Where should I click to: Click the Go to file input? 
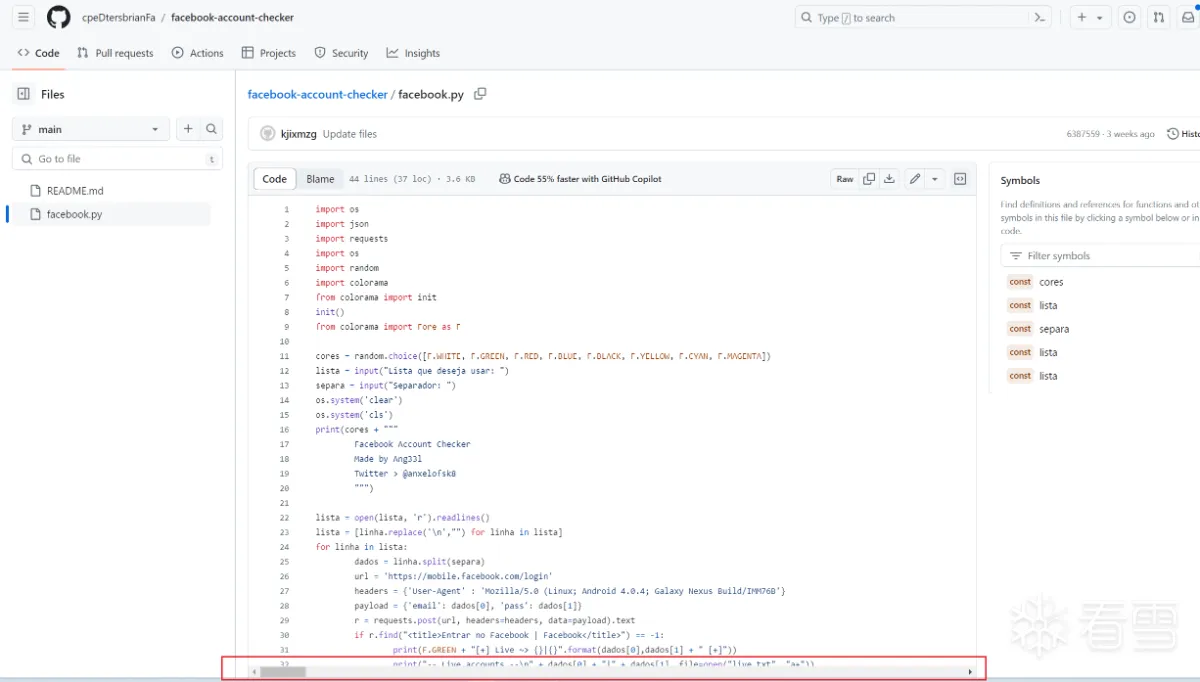click(117, 159)
